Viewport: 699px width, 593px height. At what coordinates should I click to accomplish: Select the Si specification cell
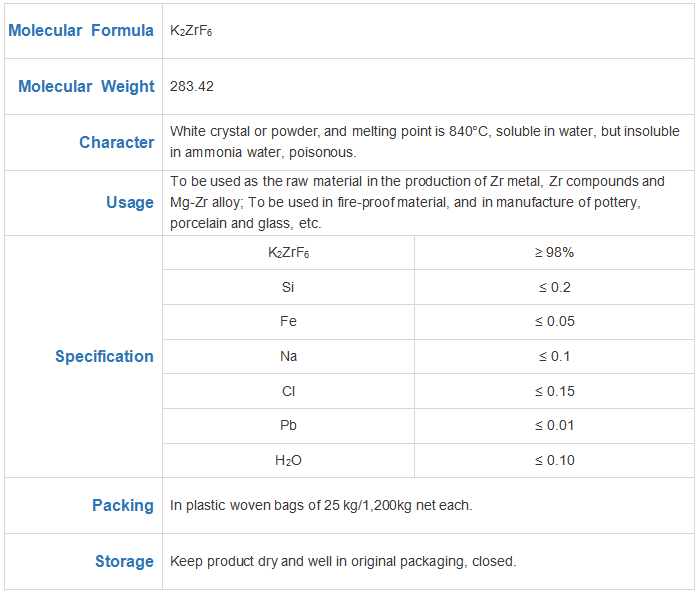pos(288,287)
